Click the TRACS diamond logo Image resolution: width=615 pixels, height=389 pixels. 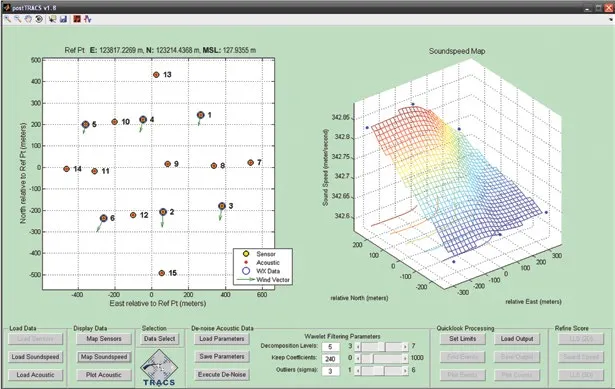159,368
